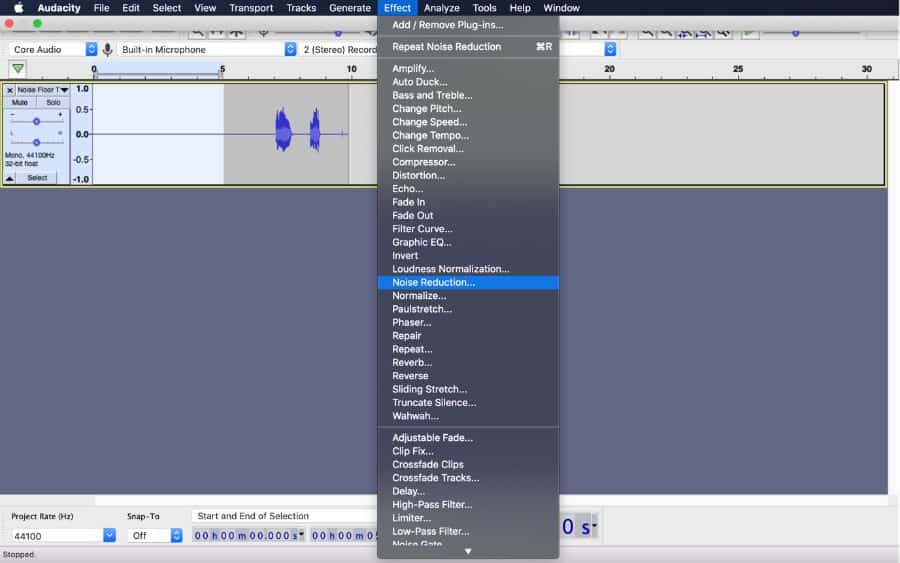This screenshot has height=563, width=900.
Task: Select the Click Removal effect
Action: [468, 149]
